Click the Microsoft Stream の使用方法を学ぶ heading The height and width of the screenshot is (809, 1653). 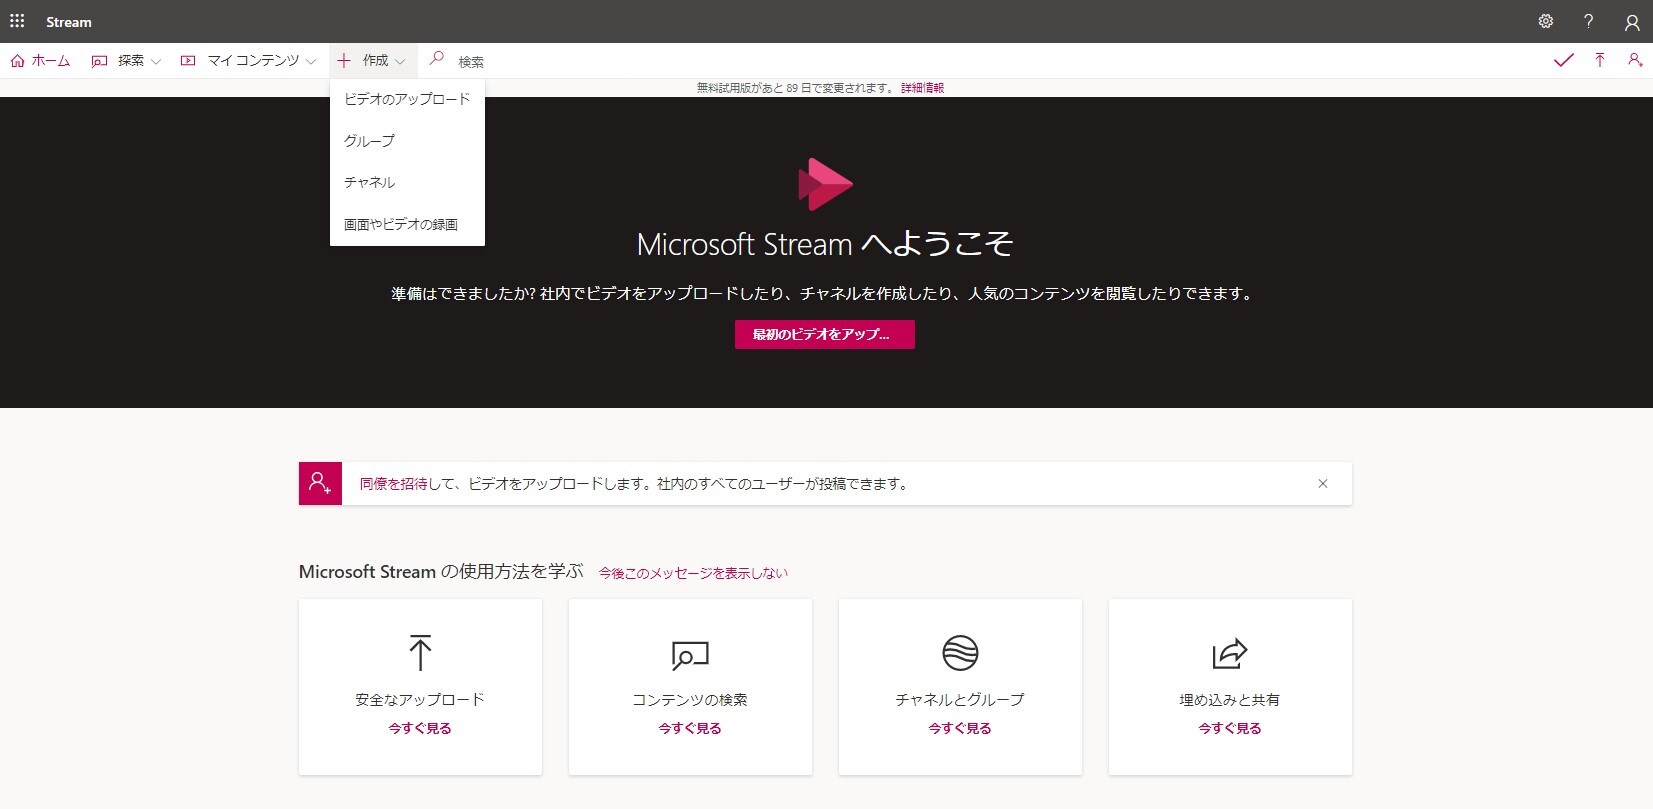[x=441, y=572]
